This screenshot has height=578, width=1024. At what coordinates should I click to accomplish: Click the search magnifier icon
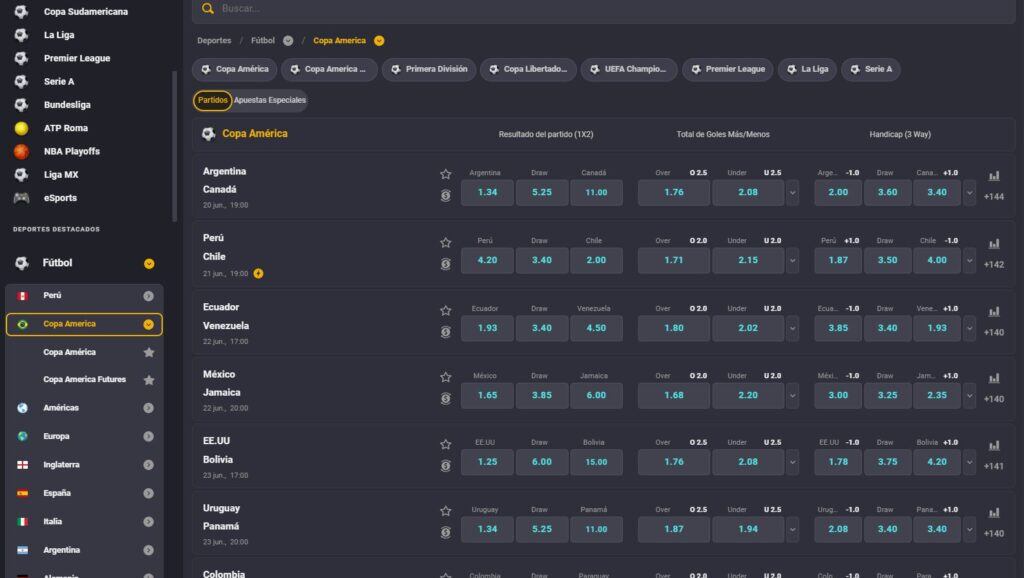point(206,8)
